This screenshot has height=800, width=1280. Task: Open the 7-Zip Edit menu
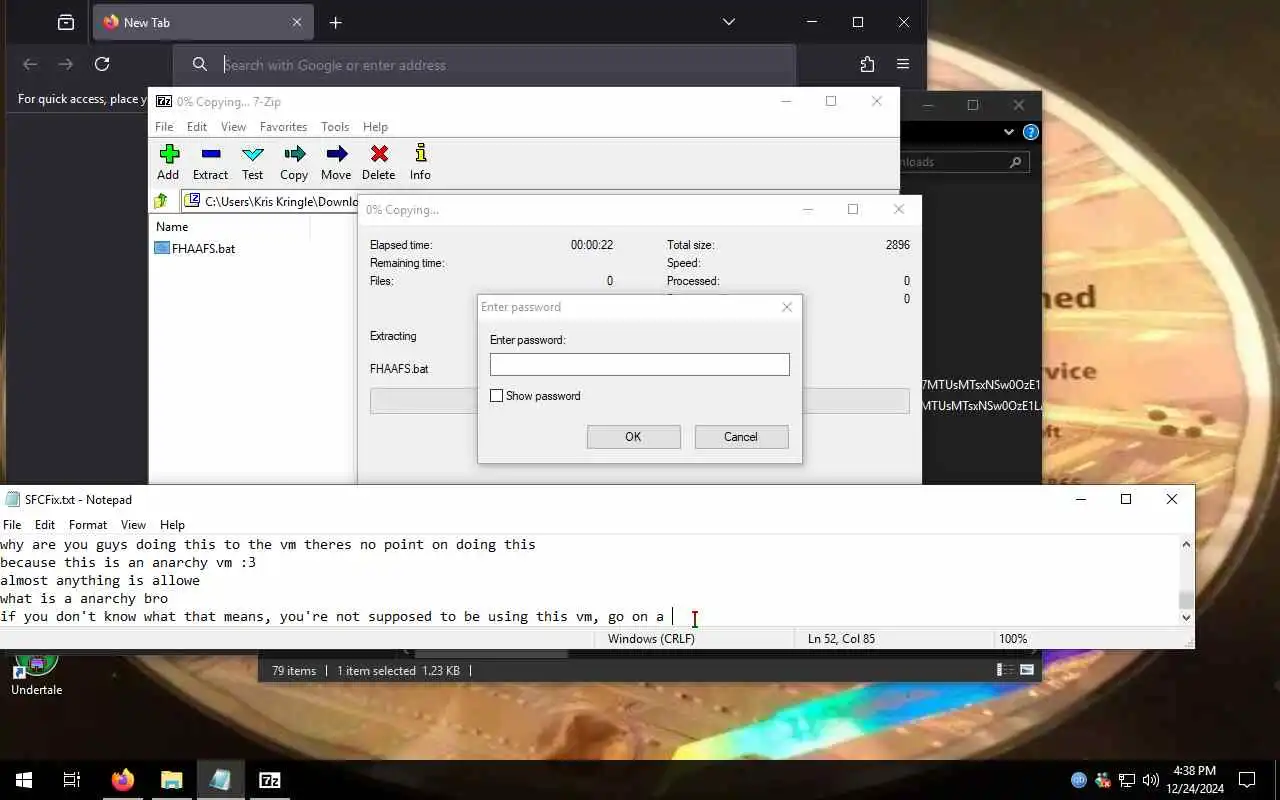(197, 127)
